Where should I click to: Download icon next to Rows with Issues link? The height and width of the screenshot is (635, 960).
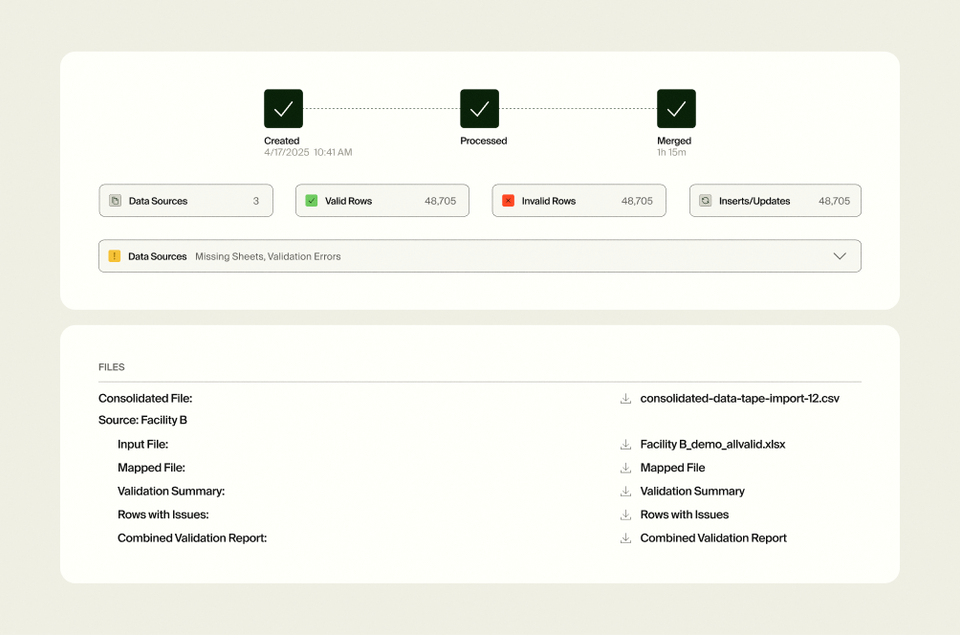pyautogui.click(x=625, y=515)
